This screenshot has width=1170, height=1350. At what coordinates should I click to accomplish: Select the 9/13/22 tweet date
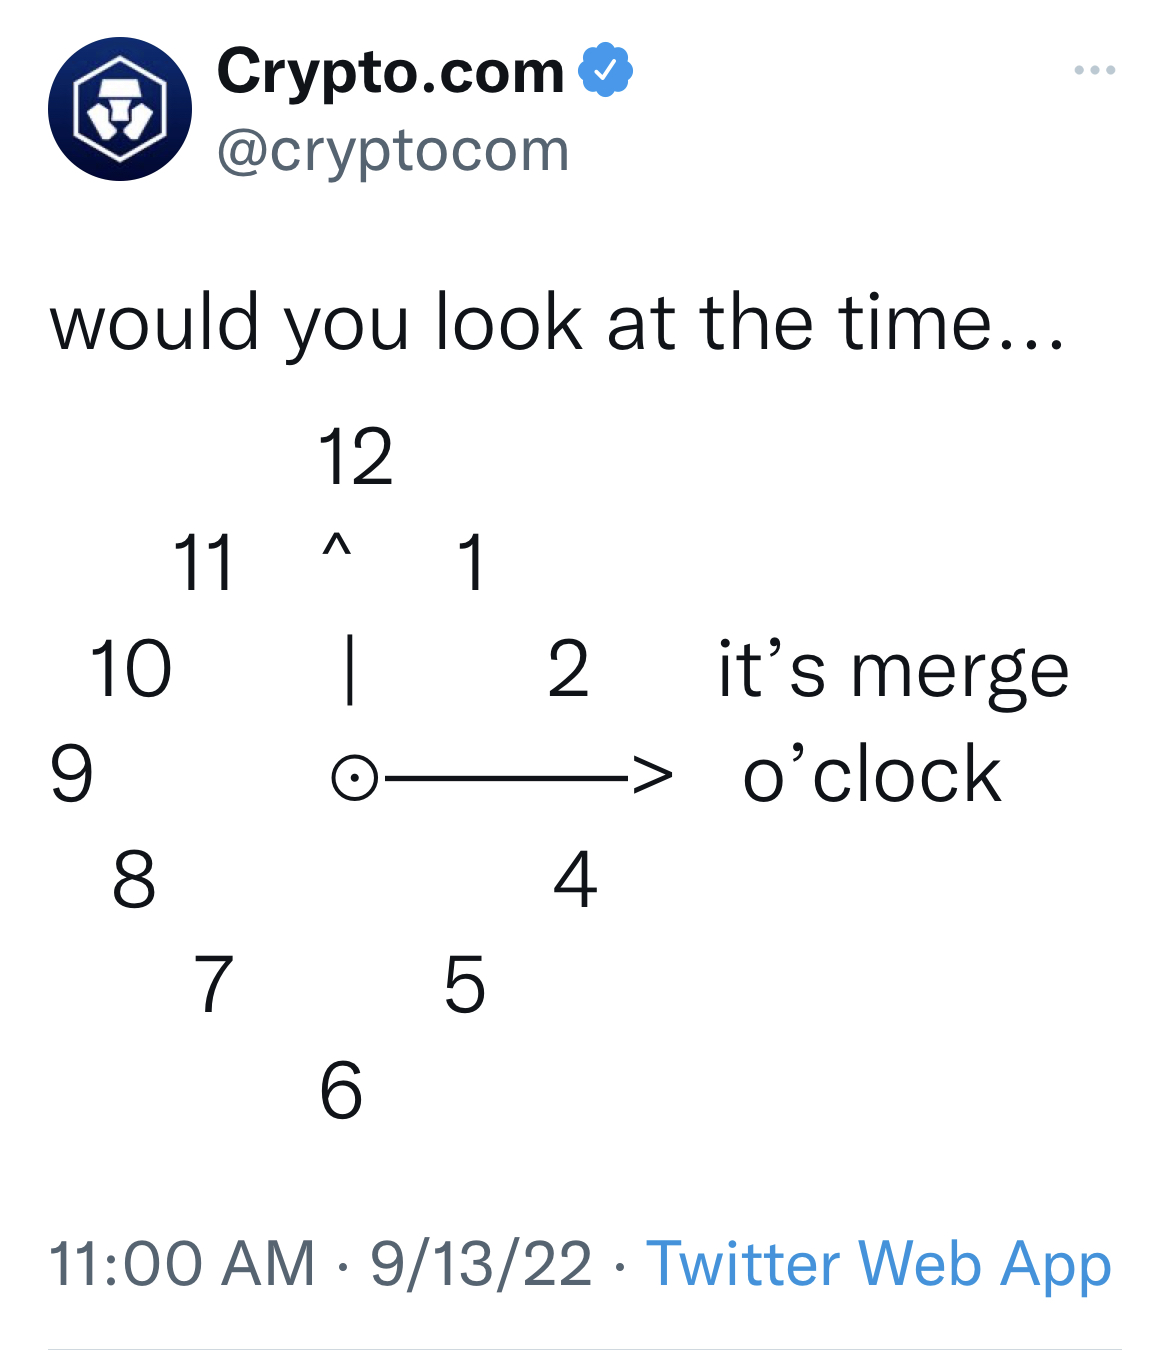tap(481, 1263)
